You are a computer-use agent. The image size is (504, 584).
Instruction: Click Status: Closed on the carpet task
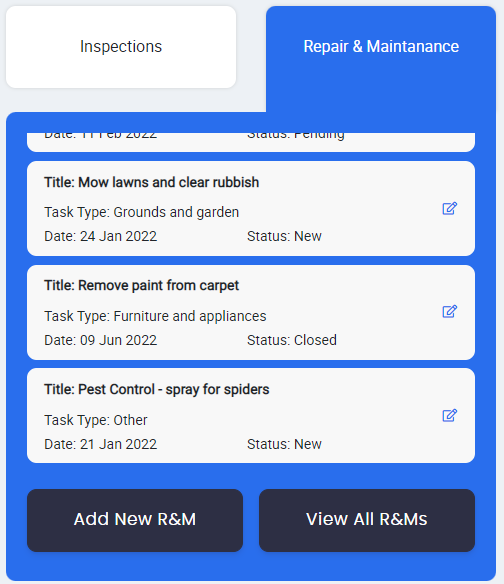click(292, 340)
